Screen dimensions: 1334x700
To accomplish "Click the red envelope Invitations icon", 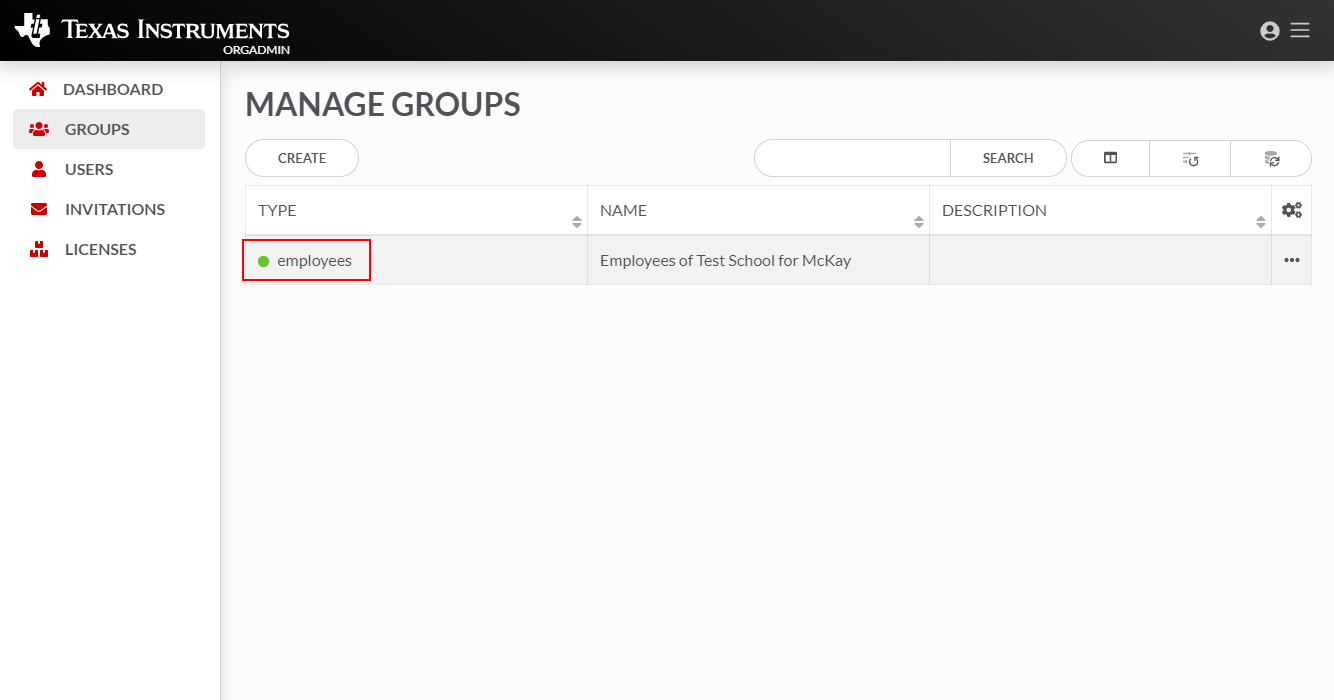I will pos(39,209).
